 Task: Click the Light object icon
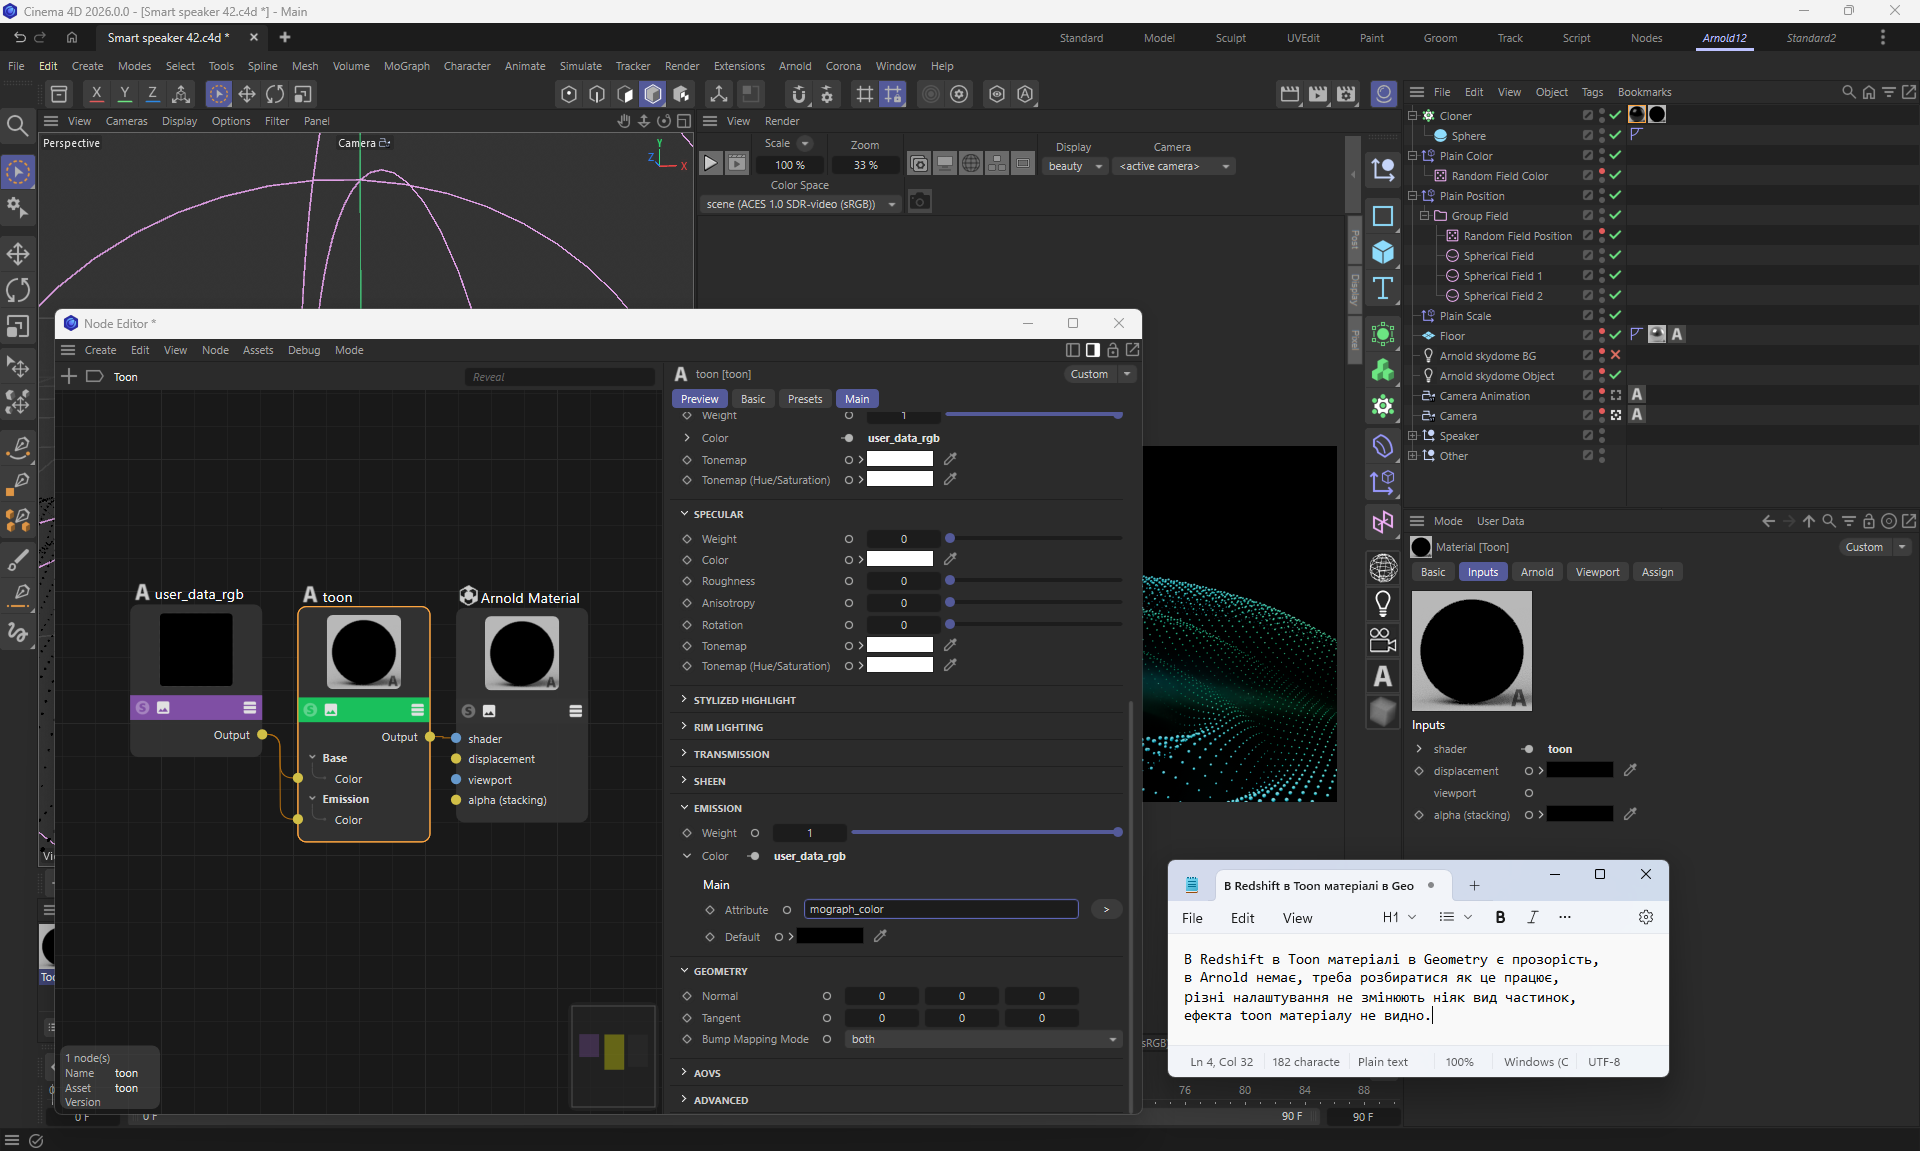click(1383, 604)
